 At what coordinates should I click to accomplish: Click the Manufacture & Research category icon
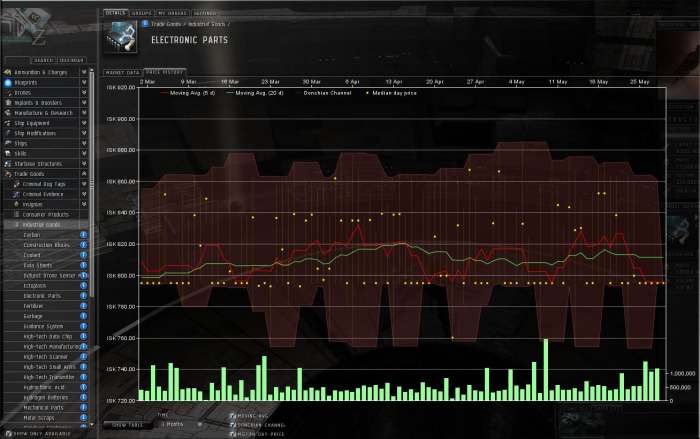[x=8, y=113]
